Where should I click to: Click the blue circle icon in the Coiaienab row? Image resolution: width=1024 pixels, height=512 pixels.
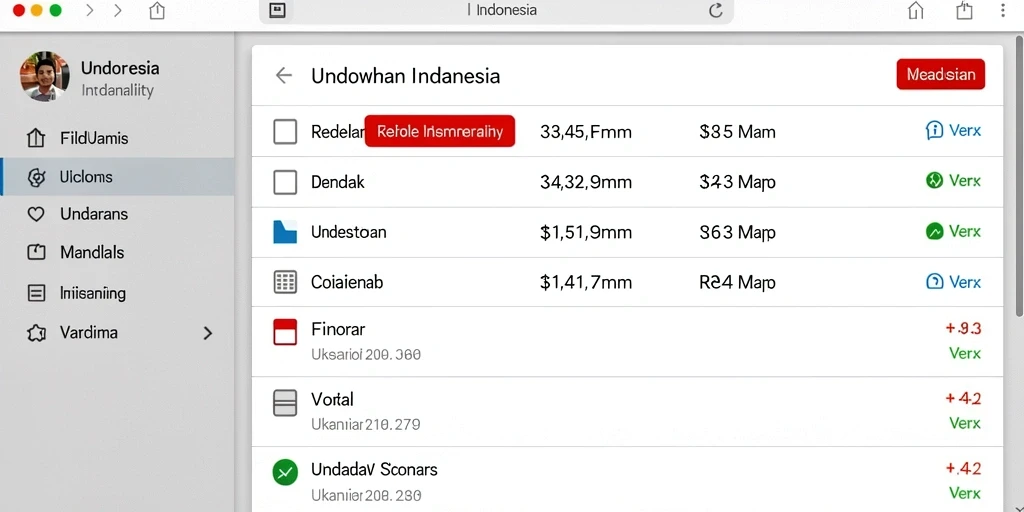pos(935,282)
